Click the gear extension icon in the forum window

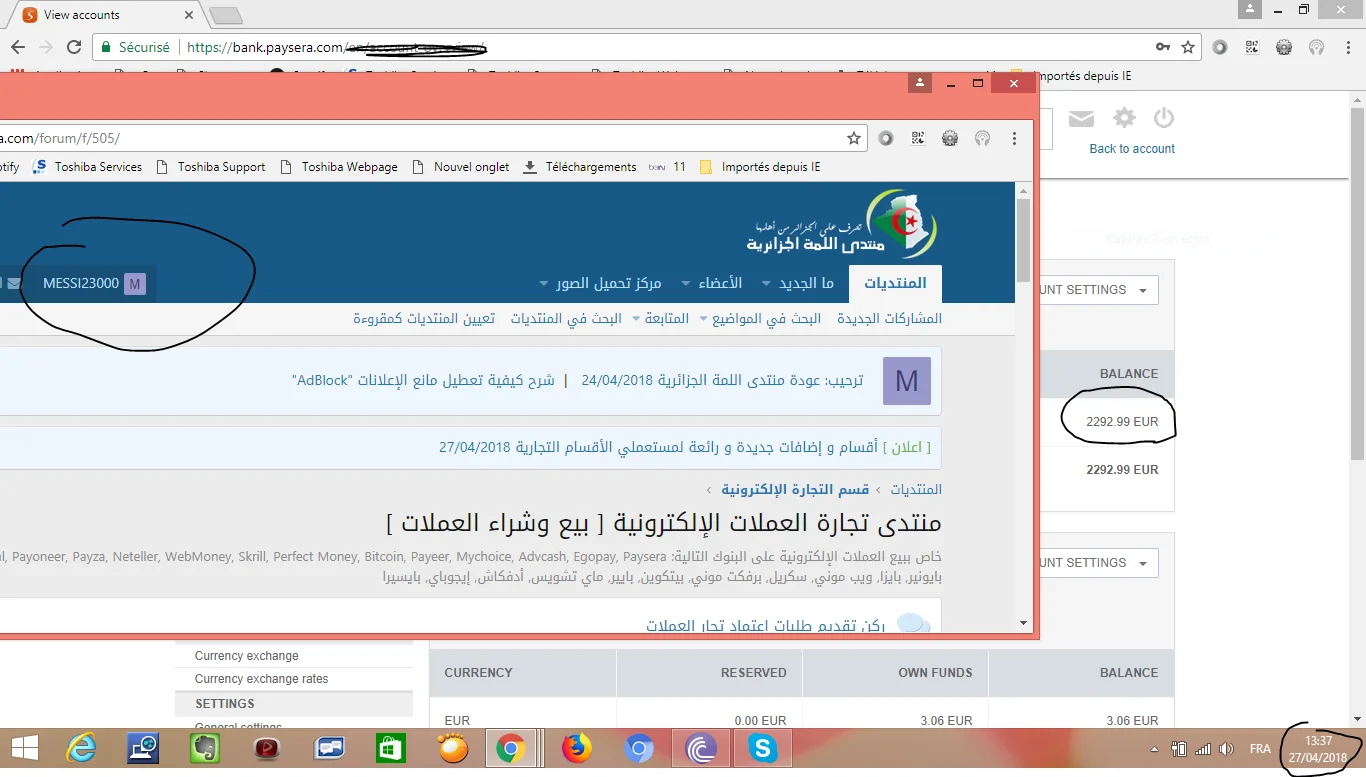pos(950,139)
